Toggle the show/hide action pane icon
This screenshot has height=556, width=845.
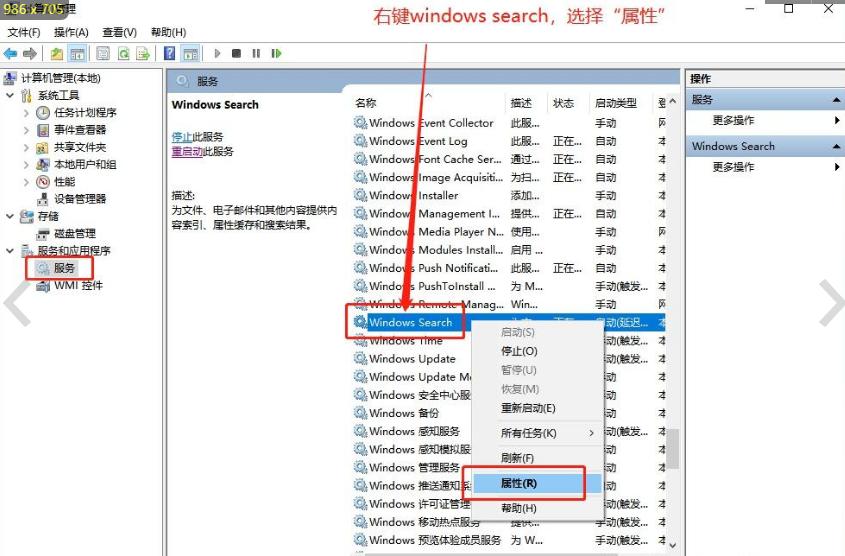(x=190, y=53)
